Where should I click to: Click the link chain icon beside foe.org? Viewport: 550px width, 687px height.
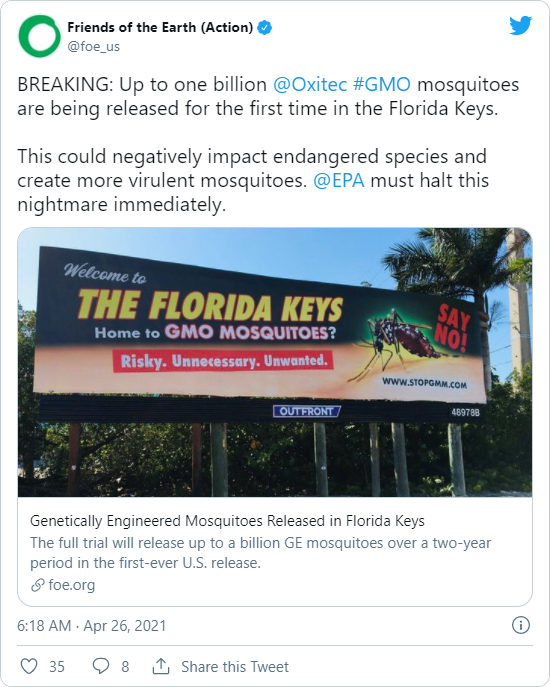[x=38, y=585]
